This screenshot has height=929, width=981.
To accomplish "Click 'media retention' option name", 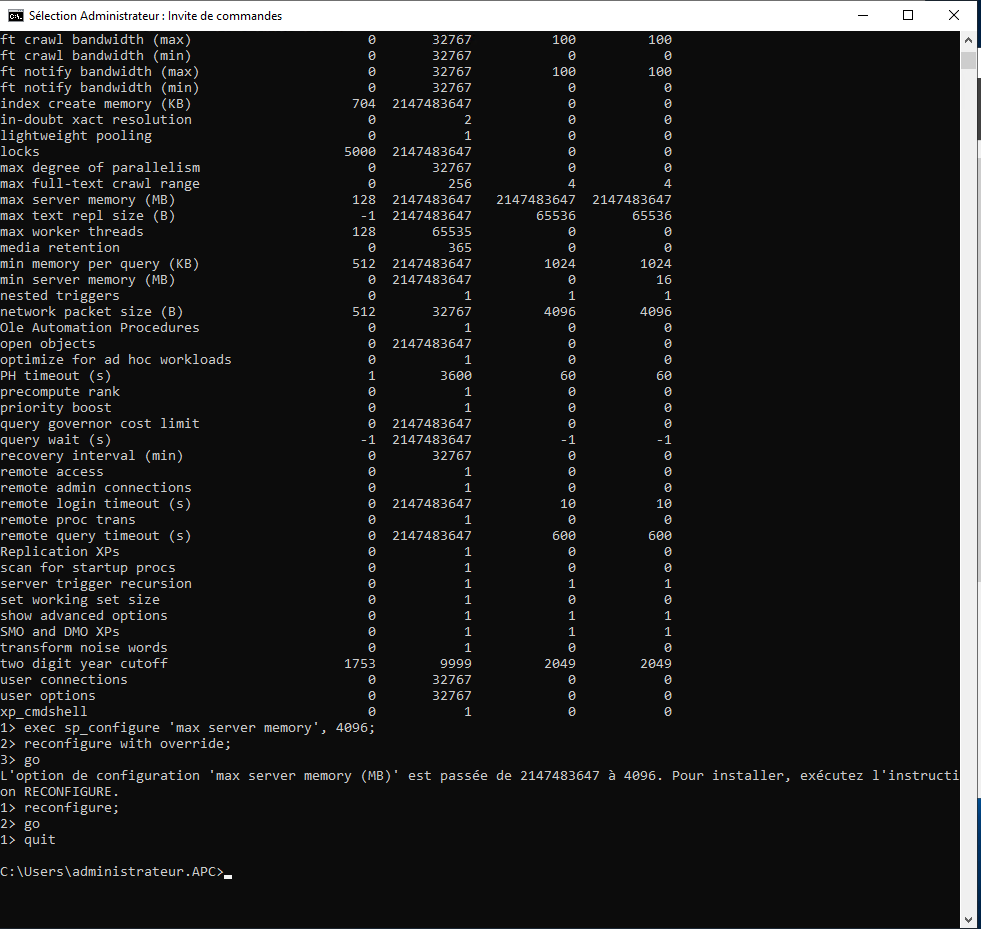I will [x=60, y=247].
